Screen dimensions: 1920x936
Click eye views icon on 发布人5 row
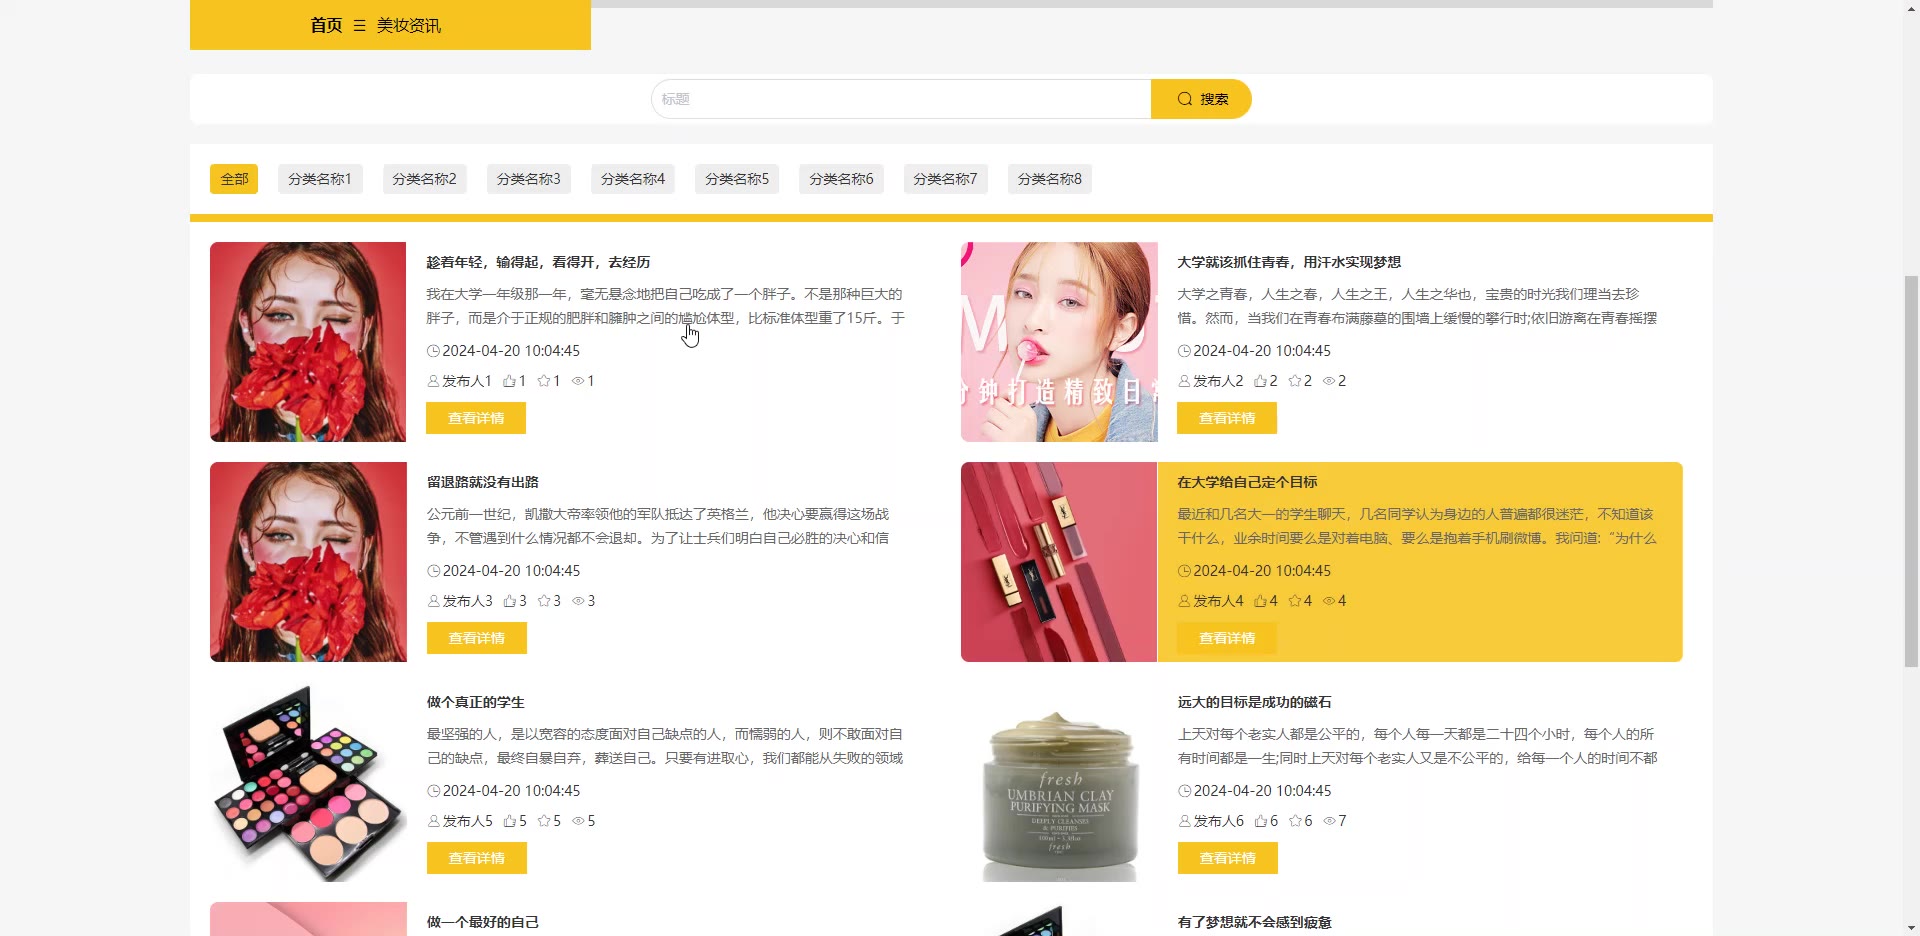[x=578, y=821]
